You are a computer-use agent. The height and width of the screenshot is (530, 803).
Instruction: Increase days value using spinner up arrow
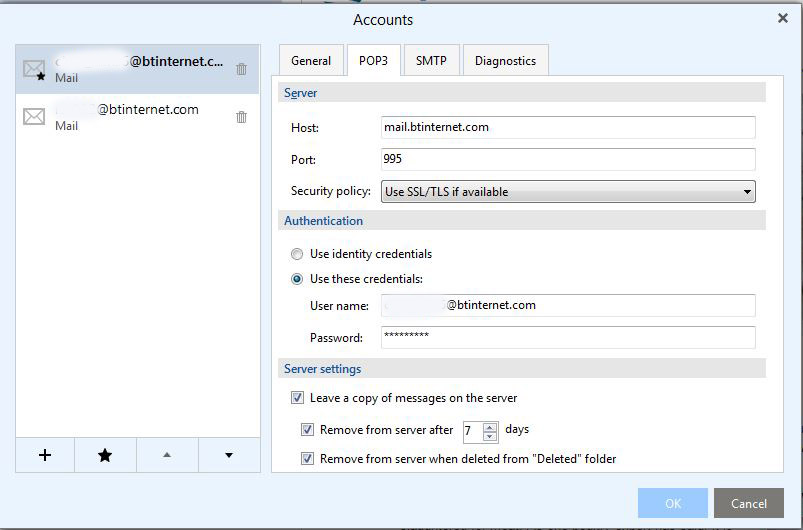(x=490, y=426)
